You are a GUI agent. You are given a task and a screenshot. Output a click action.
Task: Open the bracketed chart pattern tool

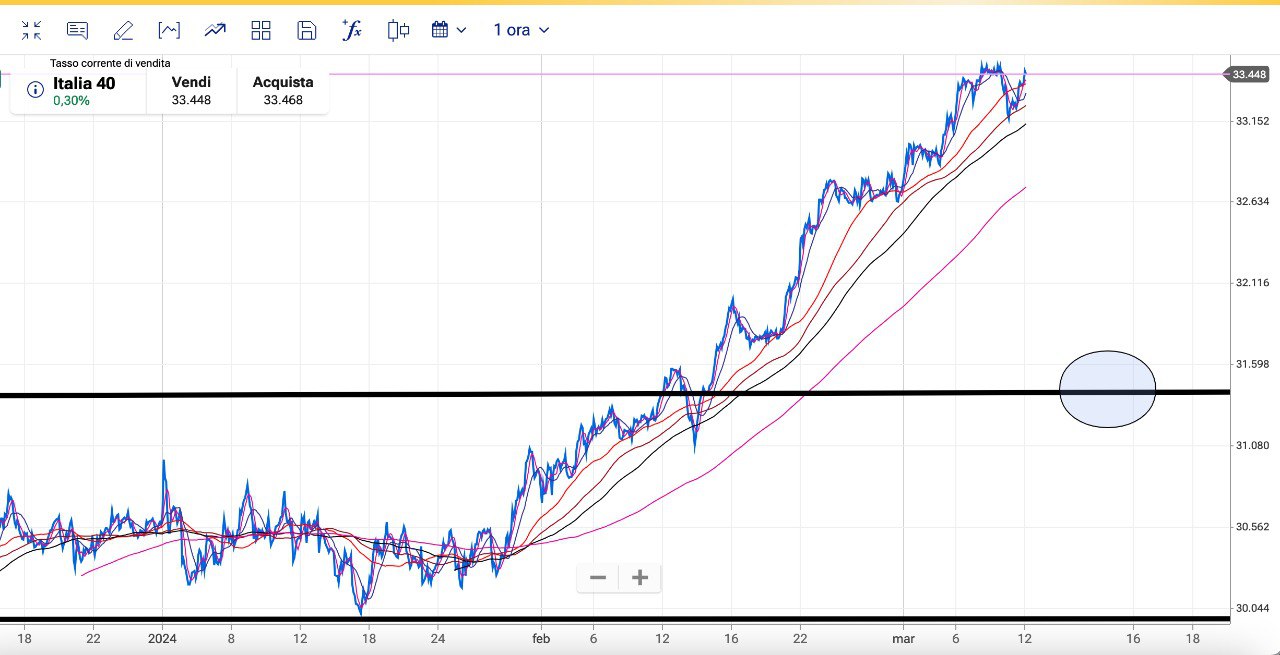[x=169, y=30]
